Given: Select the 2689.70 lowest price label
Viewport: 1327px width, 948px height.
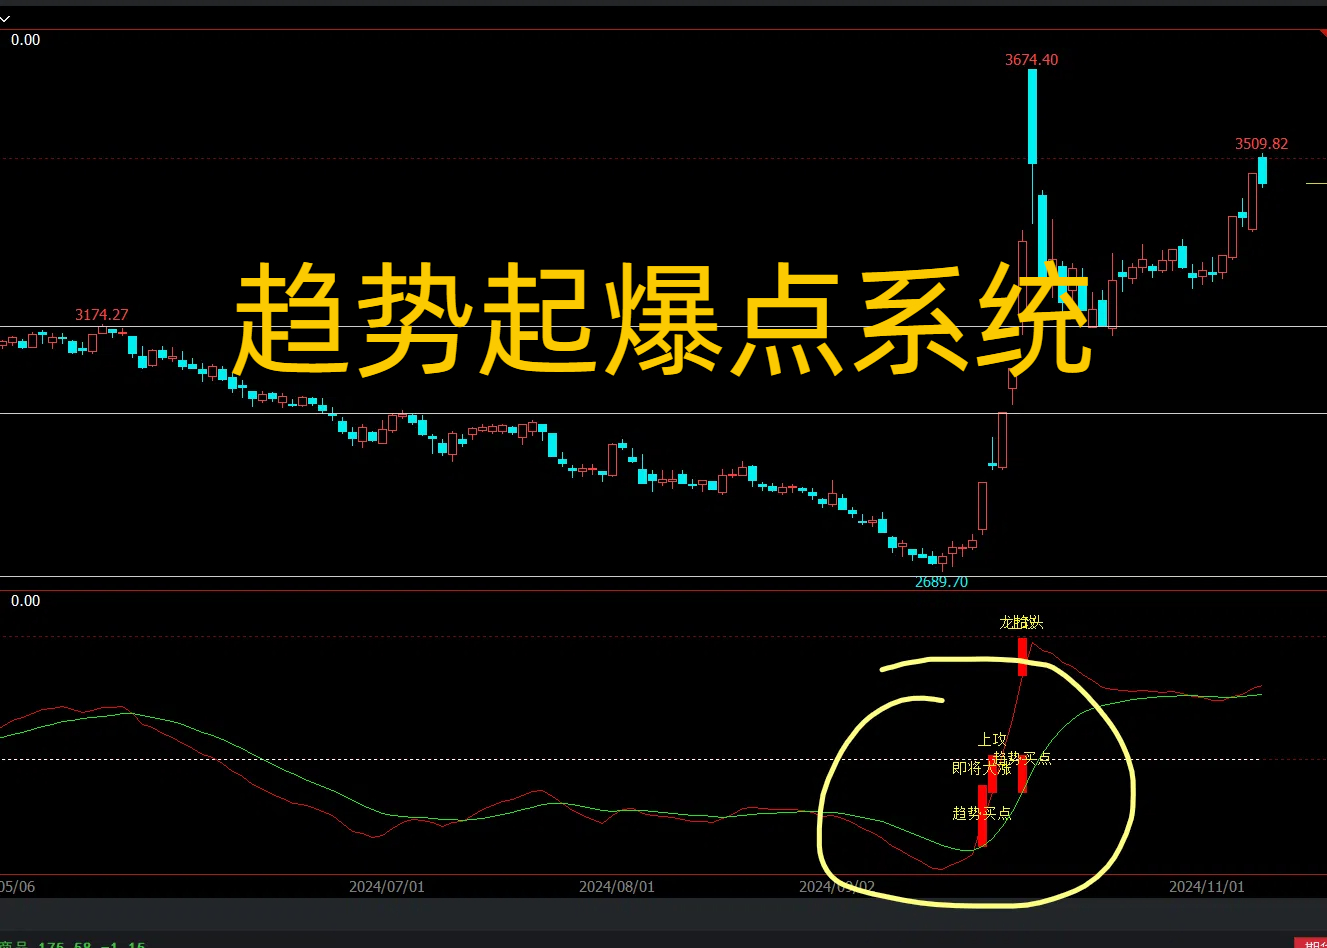Looking at the screenshot, I should click(x=941, y=582).
